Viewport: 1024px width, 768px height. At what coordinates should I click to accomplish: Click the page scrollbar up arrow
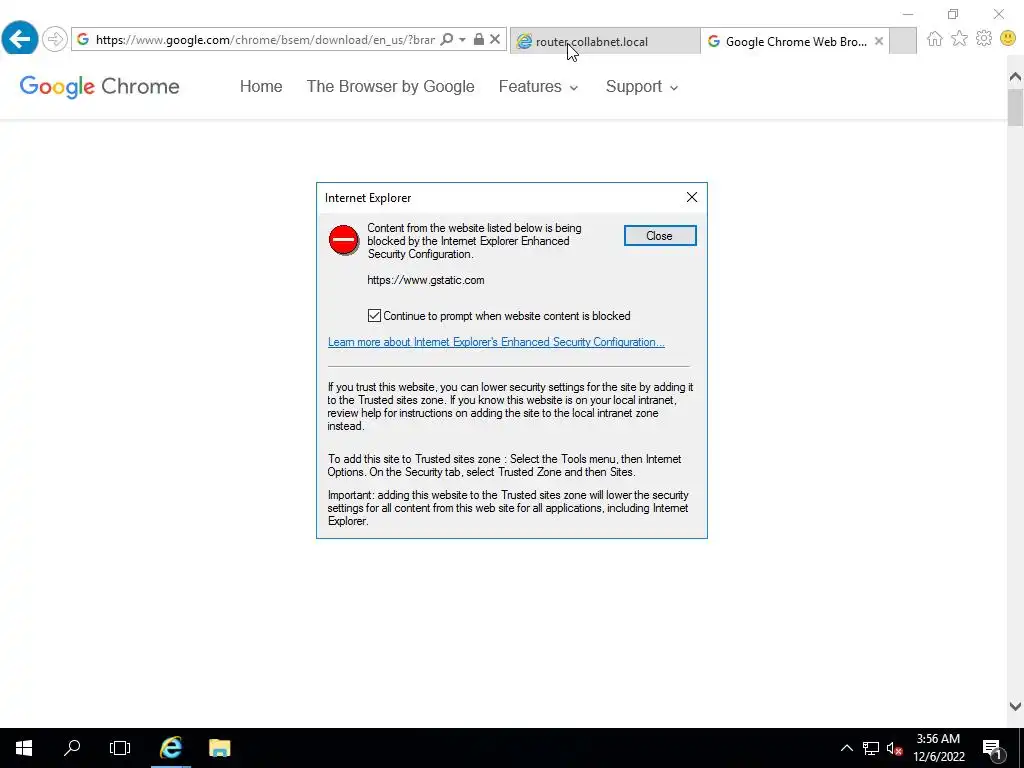(x=1015, y=77)
